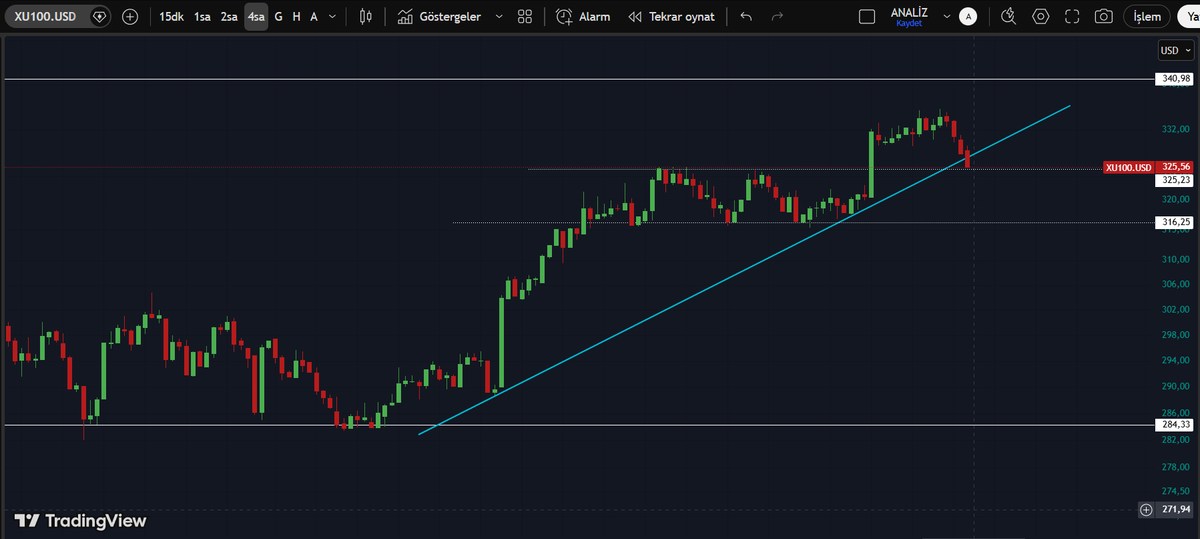Click the 271,94 crosshair price label
The height and width of the screenshot is (539, 1200).
[1175, 510]
